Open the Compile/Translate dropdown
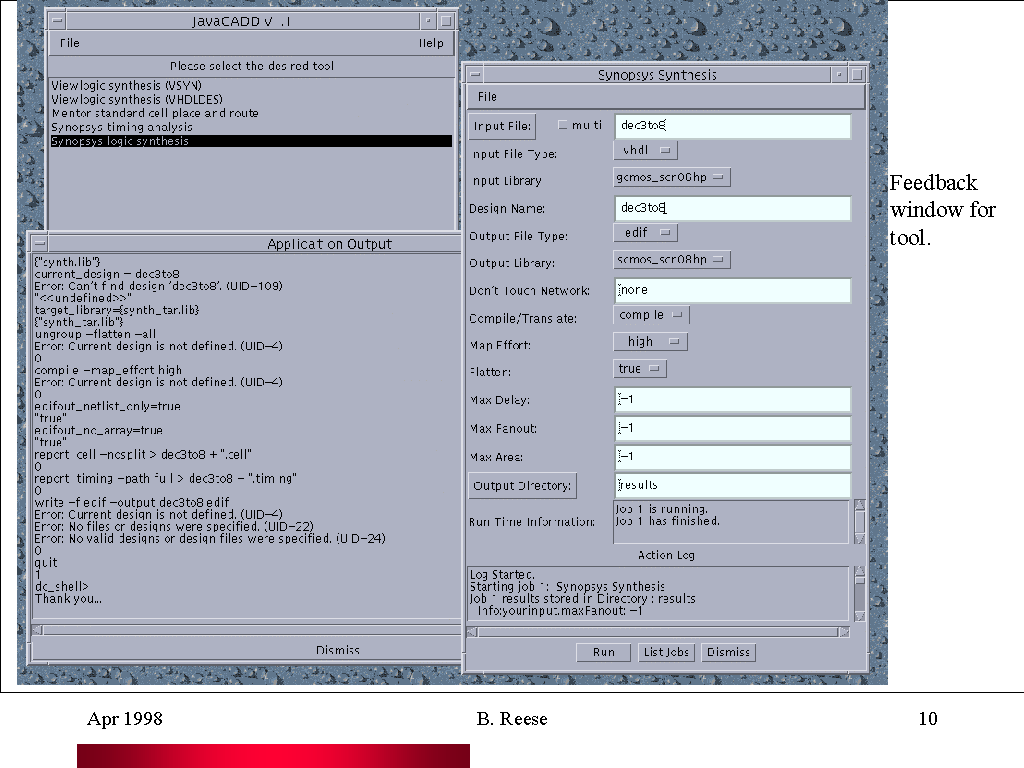This screenshot has height=768, width=1024. (x=651, y=314)
